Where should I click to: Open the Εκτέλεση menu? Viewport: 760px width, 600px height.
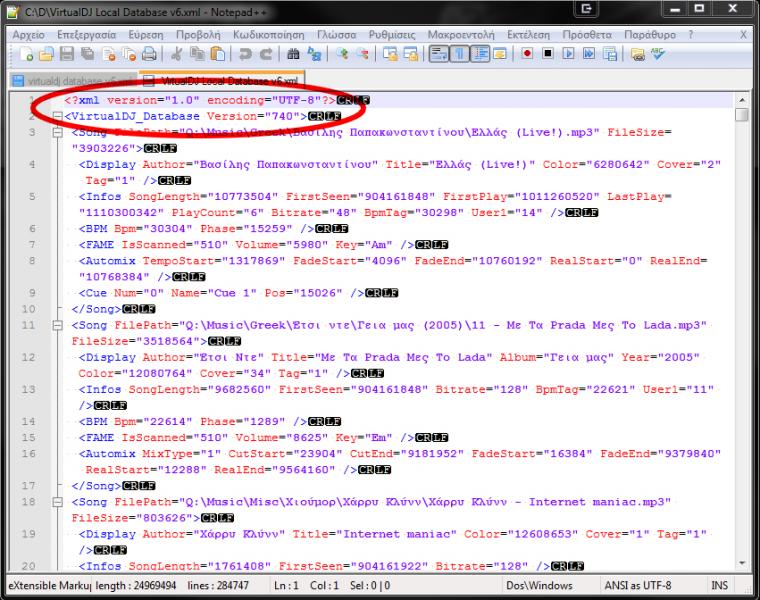pyautogui.click(x=528, y=35)
